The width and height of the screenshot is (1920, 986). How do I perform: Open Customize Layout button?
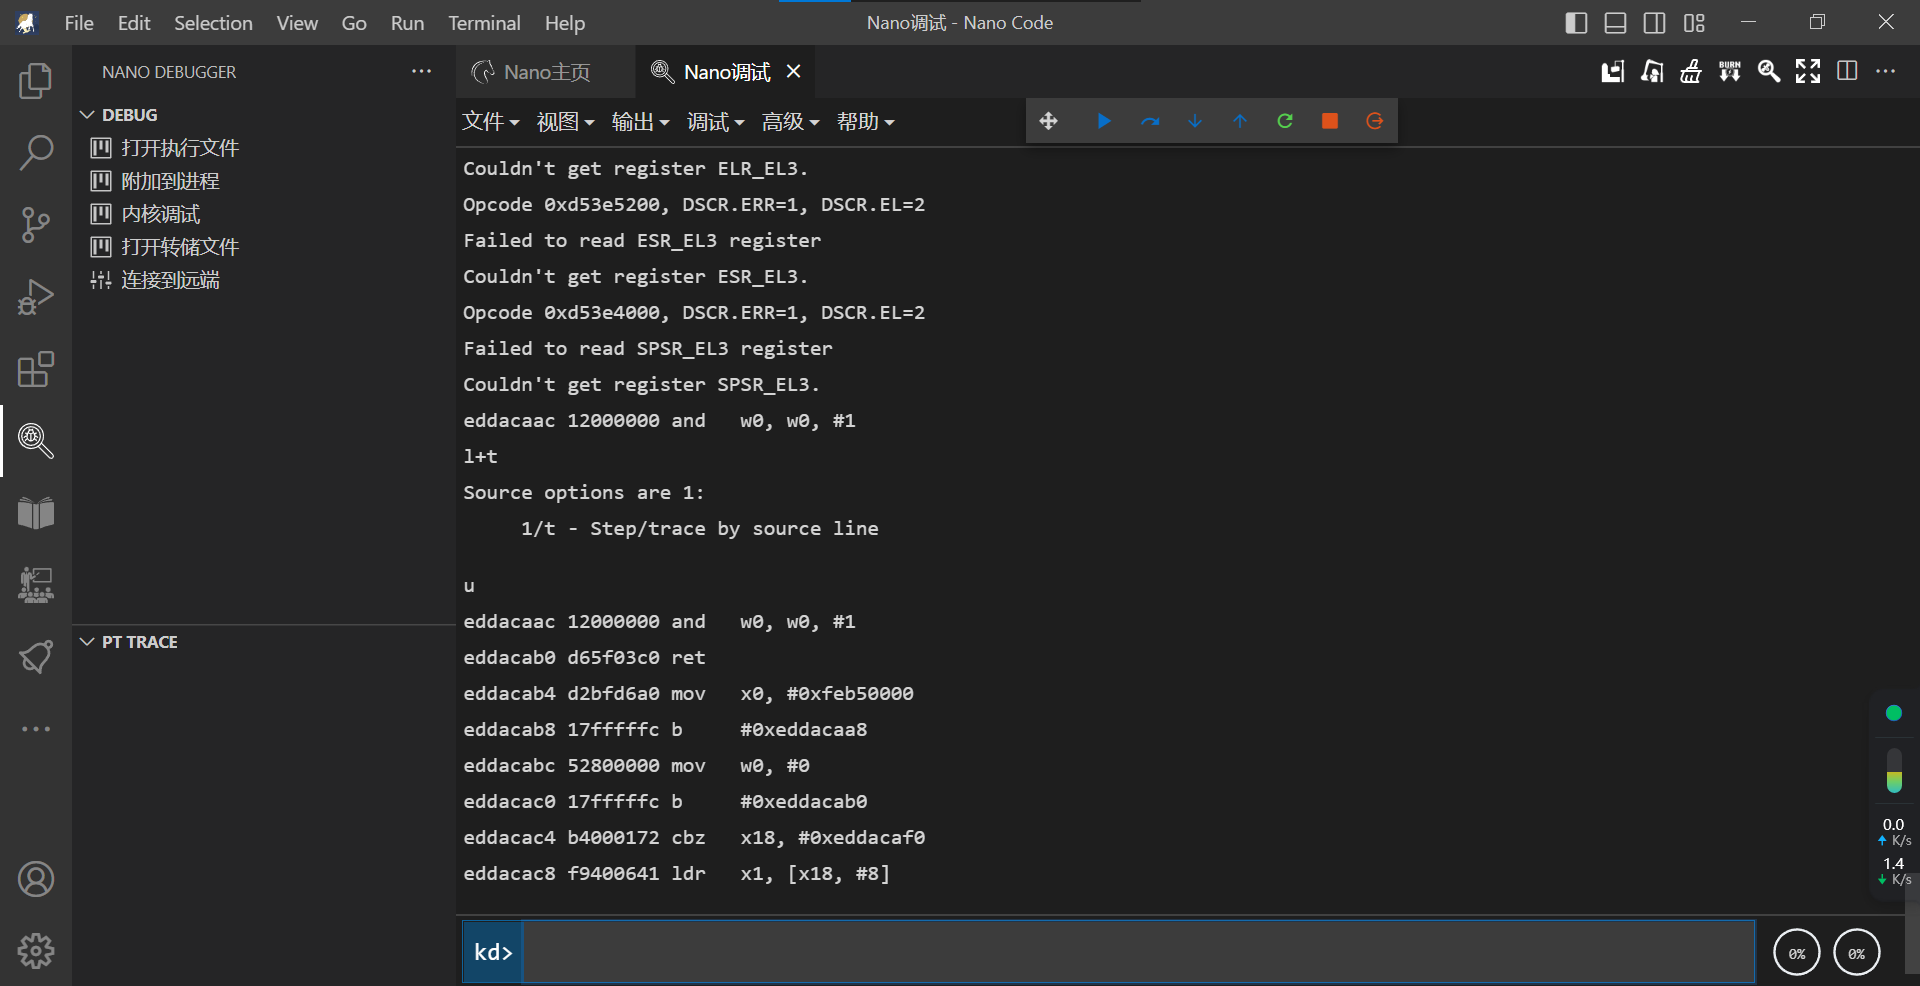click(x=1694, y=23)
